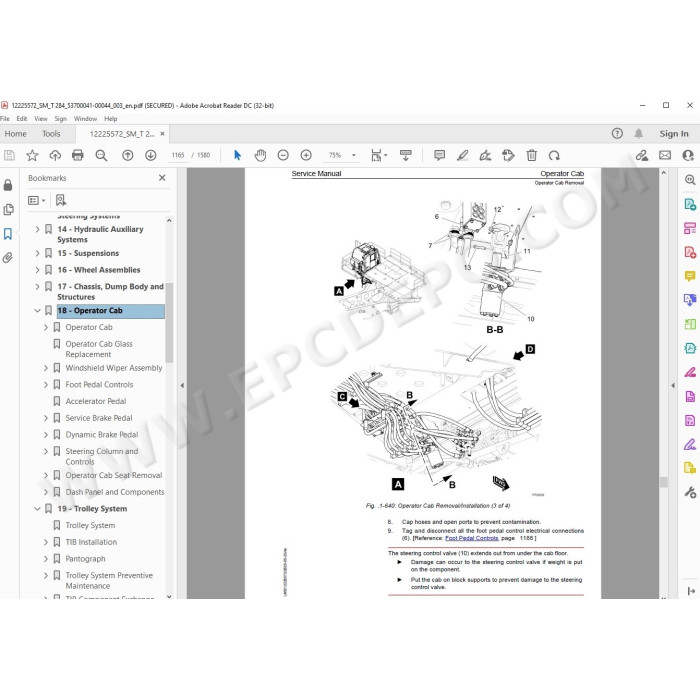This screenshot has height=700, width=700.
Task: Share a link to the file
Action: pyautogui.click(x=642, y=155)
